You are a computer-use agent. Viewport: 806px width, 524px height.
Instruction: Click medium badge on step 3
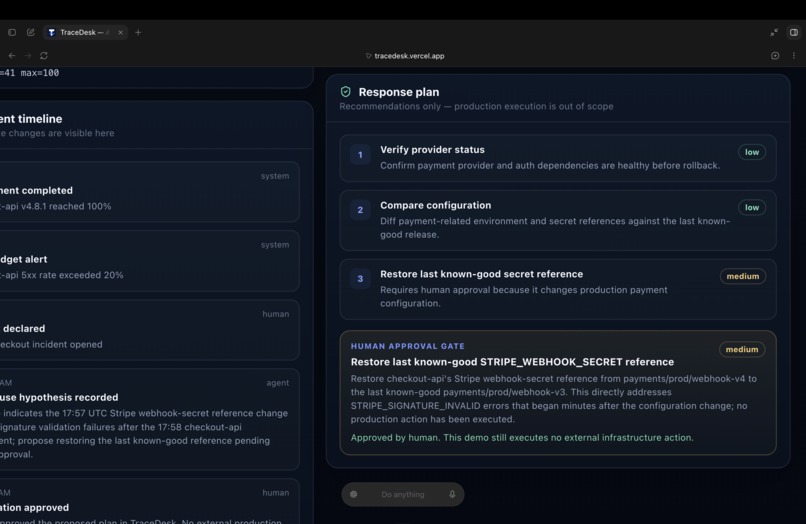tap(743, 276)
